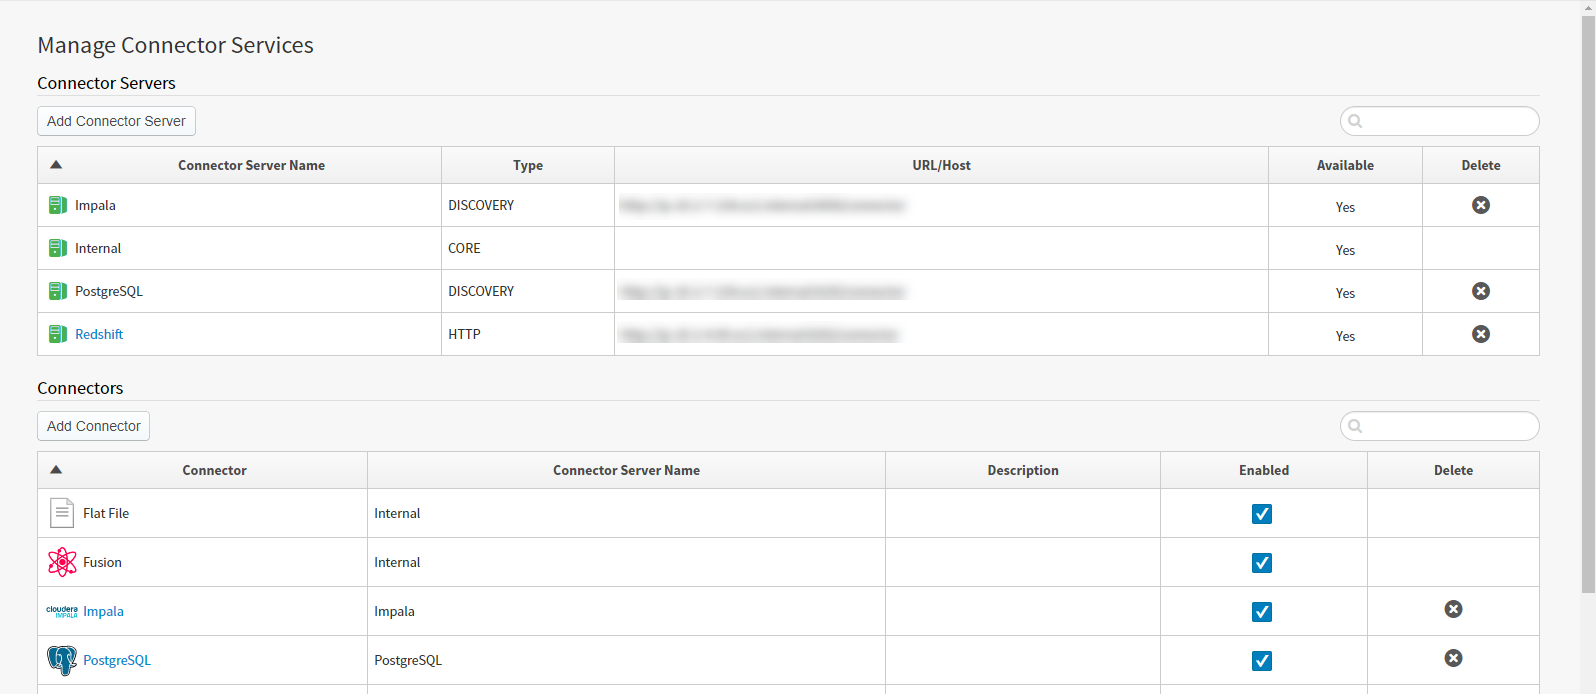Sort servers by Available column header
Image resolution: width=1596 pixels, height=694 pixels.
pos(1344,166)
